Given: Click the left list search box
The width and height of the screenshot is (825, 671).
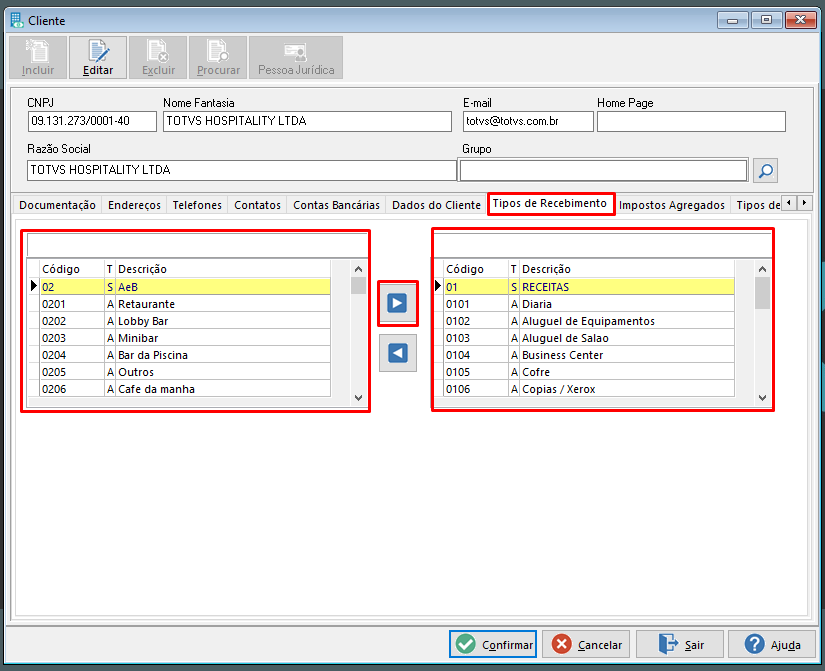Looking at the screenshot, I should point(197,245).
